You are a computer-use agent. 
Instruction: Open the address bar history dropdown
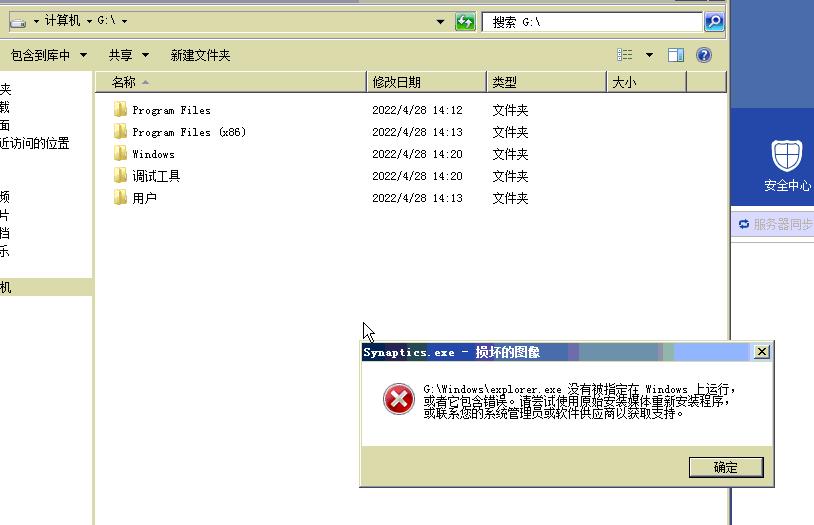440,22
